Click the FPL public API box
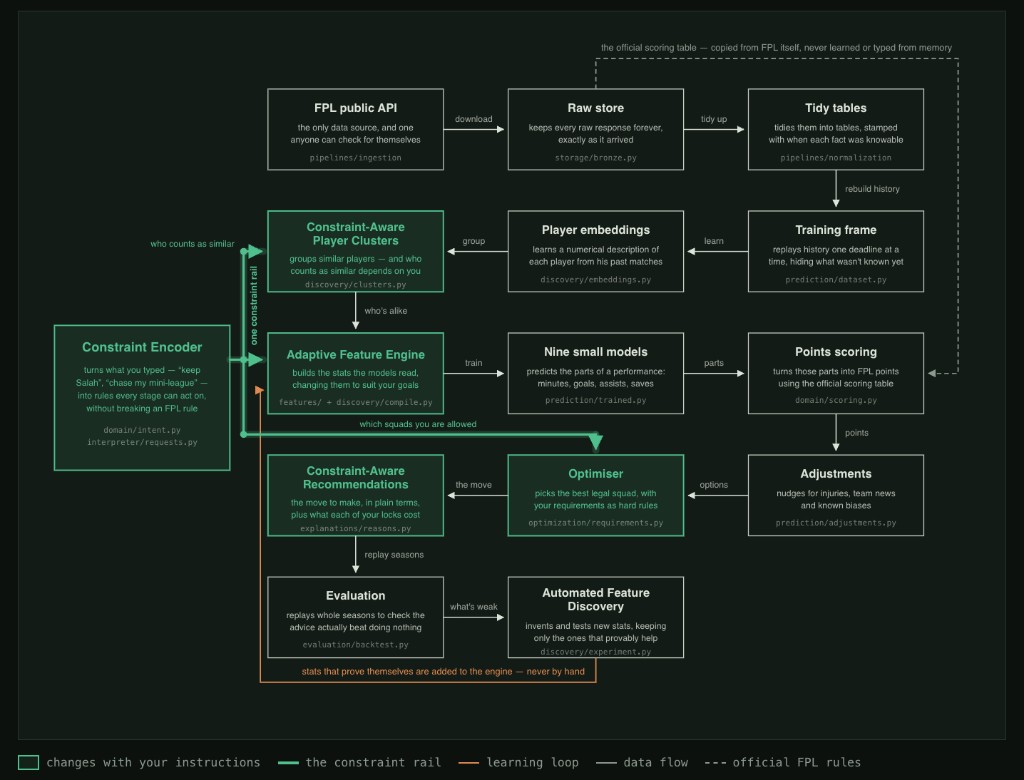 [355, 129]
